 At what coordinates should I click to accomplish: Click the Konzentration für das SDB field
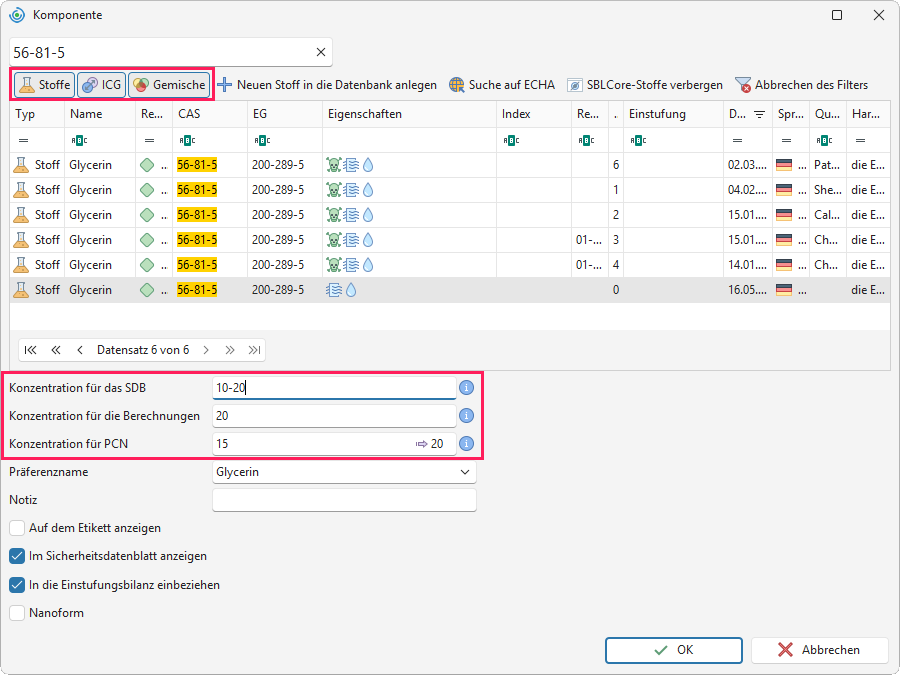[x=334, y=388]
